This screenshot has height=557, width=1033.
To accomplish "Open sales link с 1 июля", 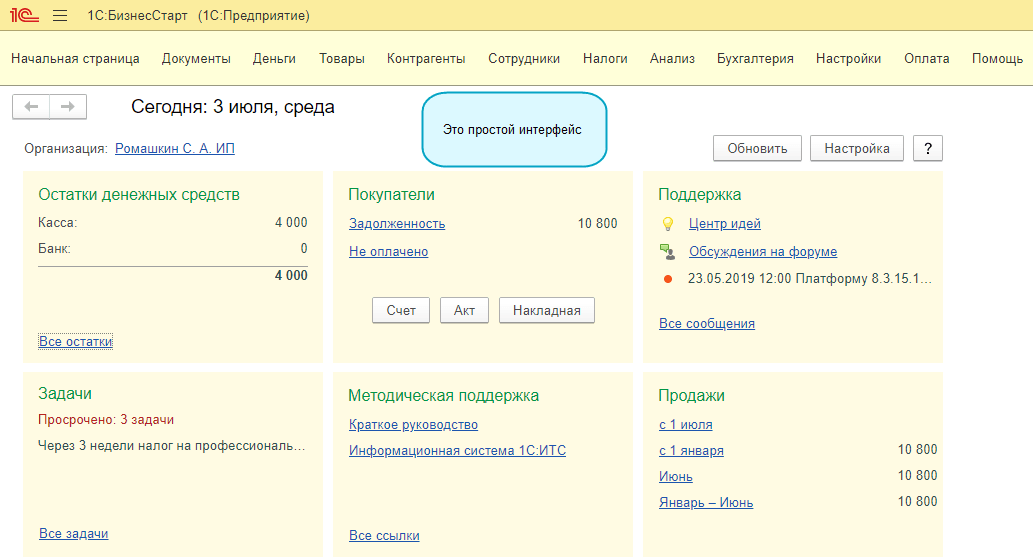I will [686, 425].
